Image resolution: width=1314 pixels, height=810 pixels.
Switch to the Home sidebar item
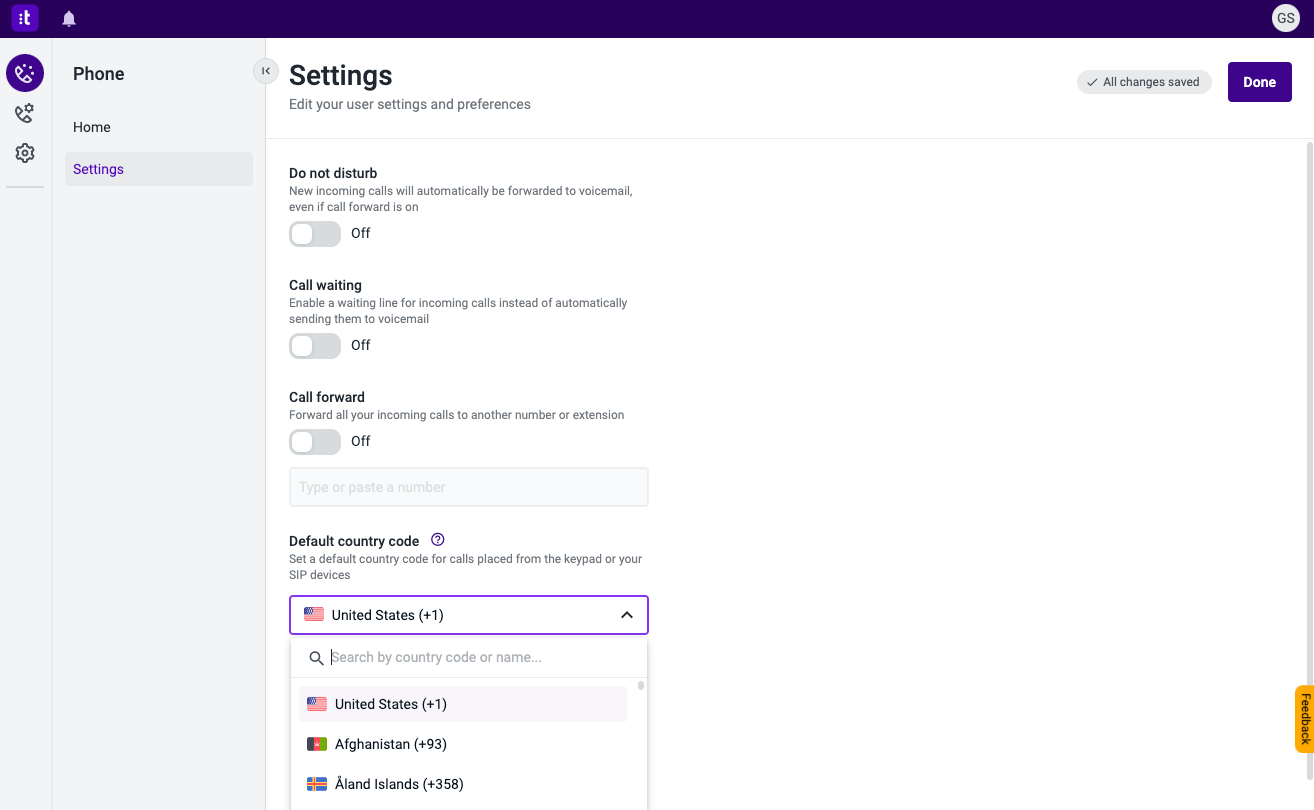[x=91, y=127]
